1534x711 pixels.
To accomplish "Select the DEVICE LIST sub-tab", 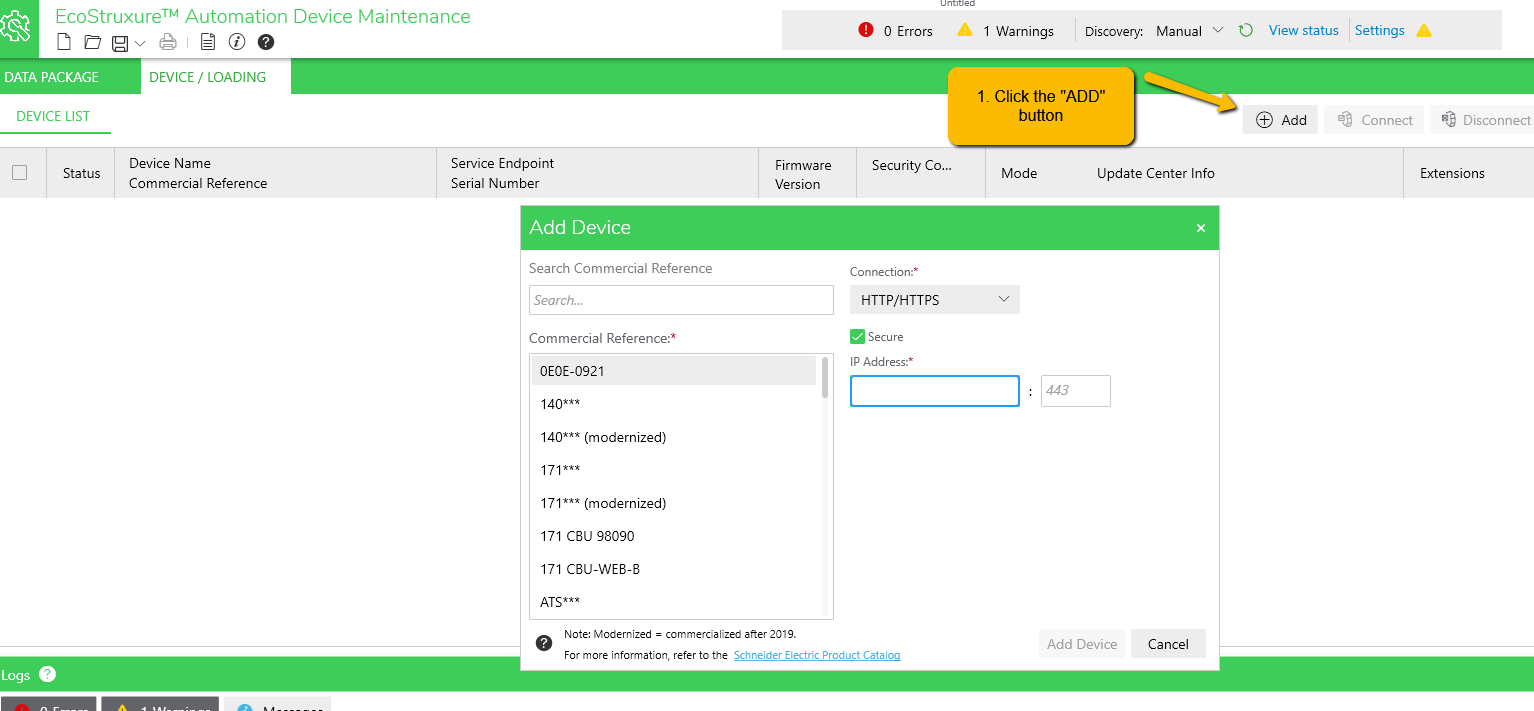I will click(x=53, y=116).
